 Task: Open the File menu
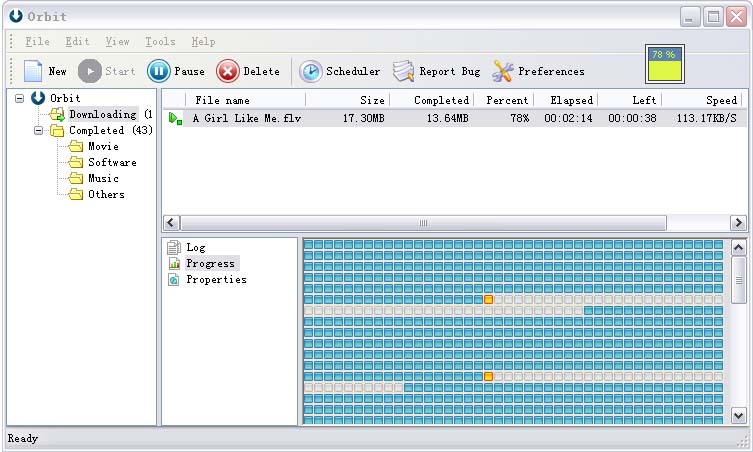click(x=37, y=42)
